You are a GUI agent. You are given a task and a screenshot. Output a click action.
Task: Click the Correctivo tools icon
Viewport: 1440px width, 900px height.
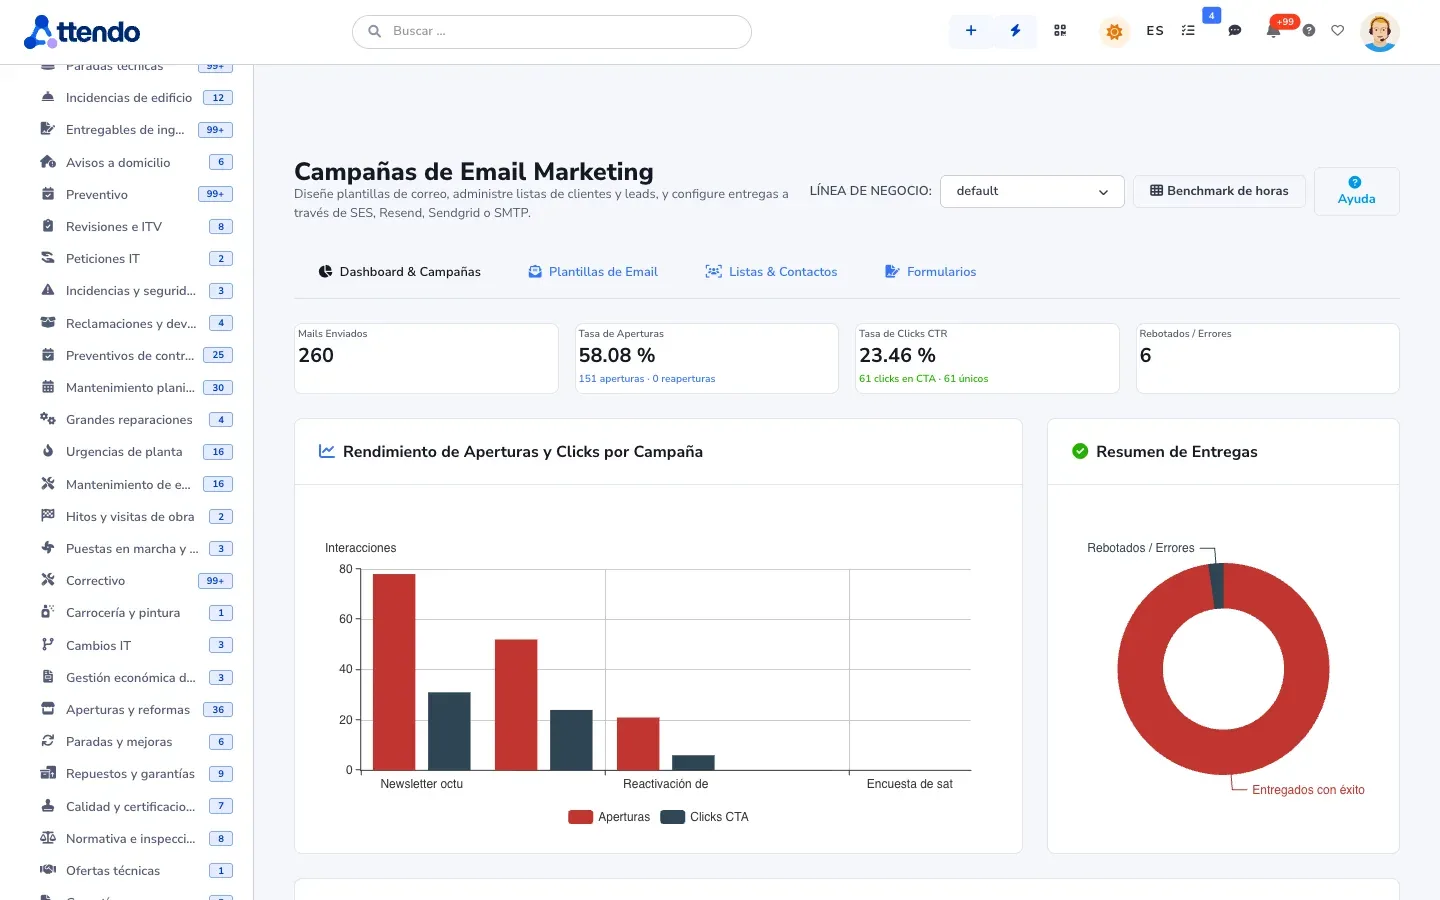click(x=48, y=580)
